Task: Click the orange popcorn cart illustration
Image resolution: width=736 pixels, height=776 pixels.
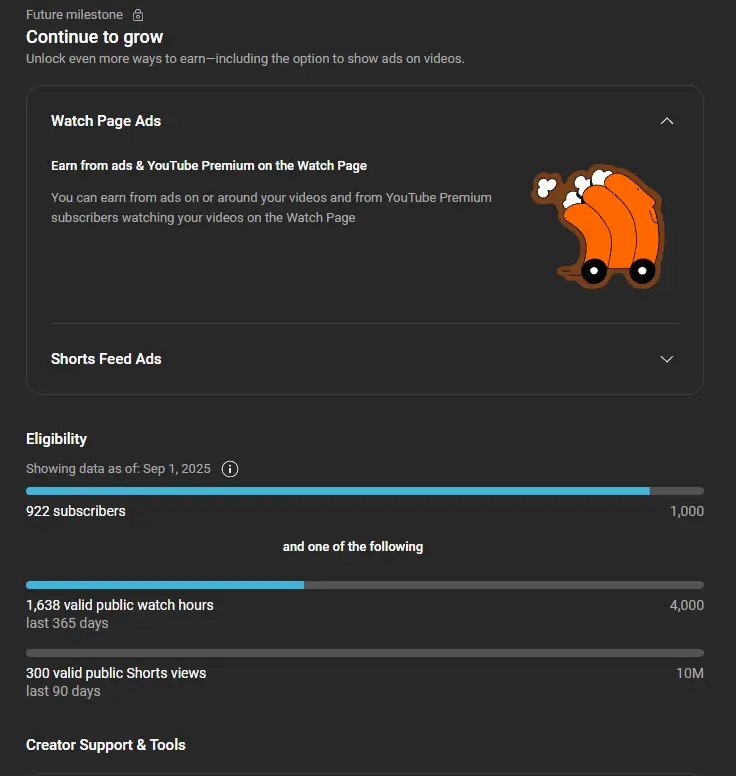Action: [598, 229]
